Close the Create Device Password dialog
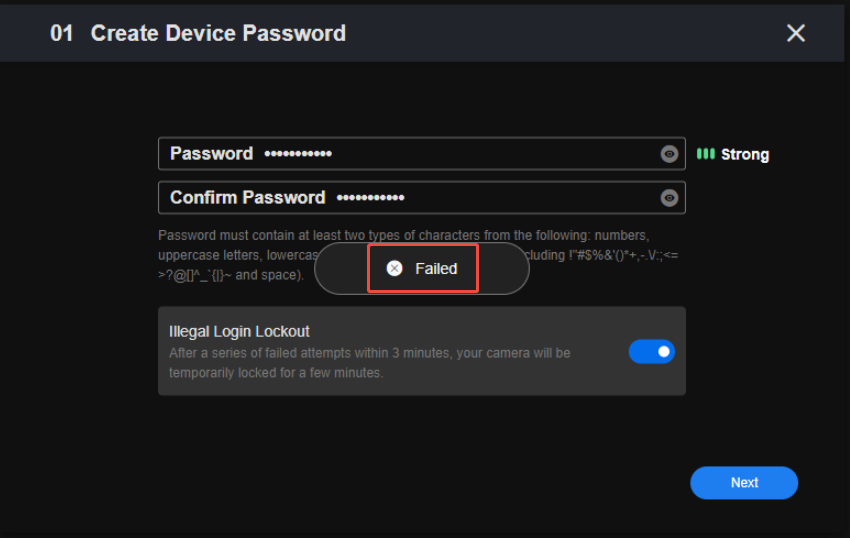This screenshot has height=538, width=850. coord(796,33)
